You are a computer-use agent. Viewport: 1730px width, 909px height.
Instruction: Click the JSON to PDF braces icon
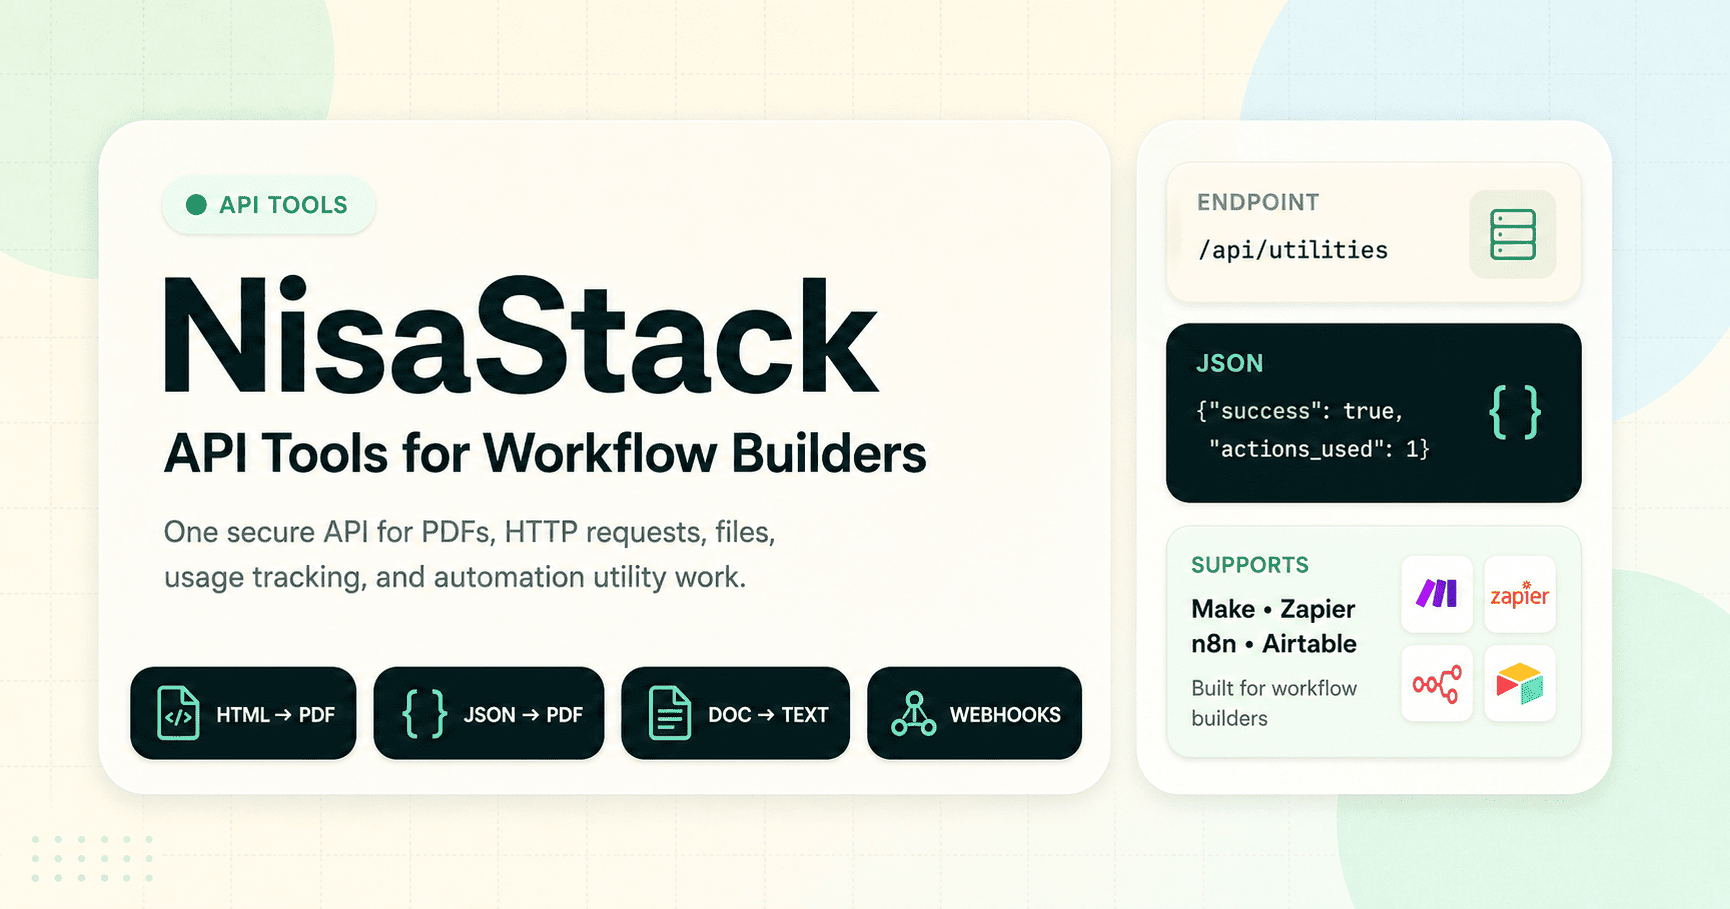424,713
